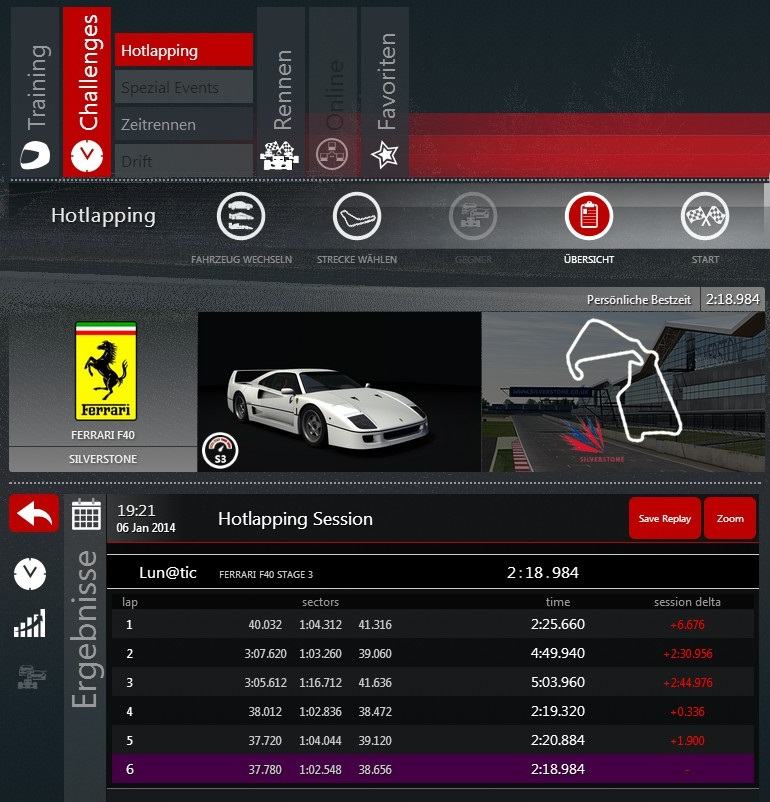Click the Persönliche Bestzeit value 2:18.984
The image size is (770, 802).
pyautogui.click(x=733, y=299)
